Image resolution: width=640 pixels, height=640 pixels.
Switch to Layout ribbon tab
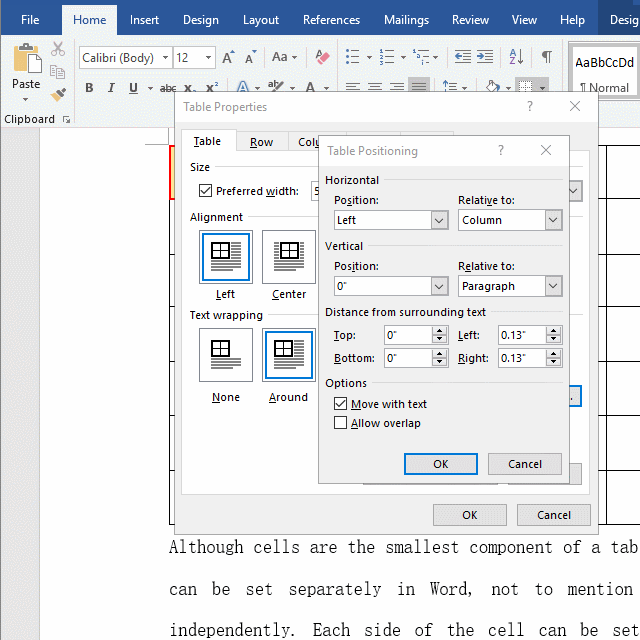261,20
